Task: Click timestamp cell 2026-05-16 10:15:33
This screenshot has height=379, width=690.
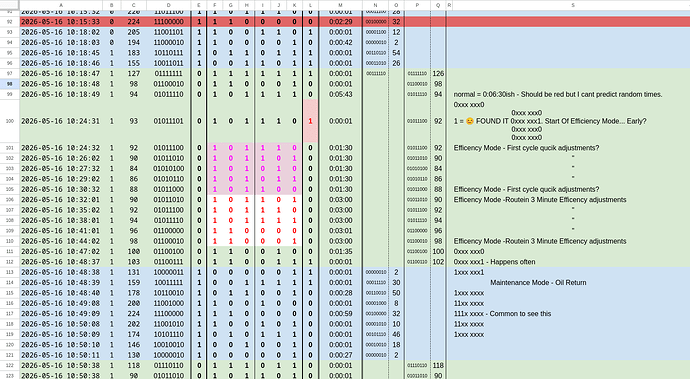Action: (61, 22)
